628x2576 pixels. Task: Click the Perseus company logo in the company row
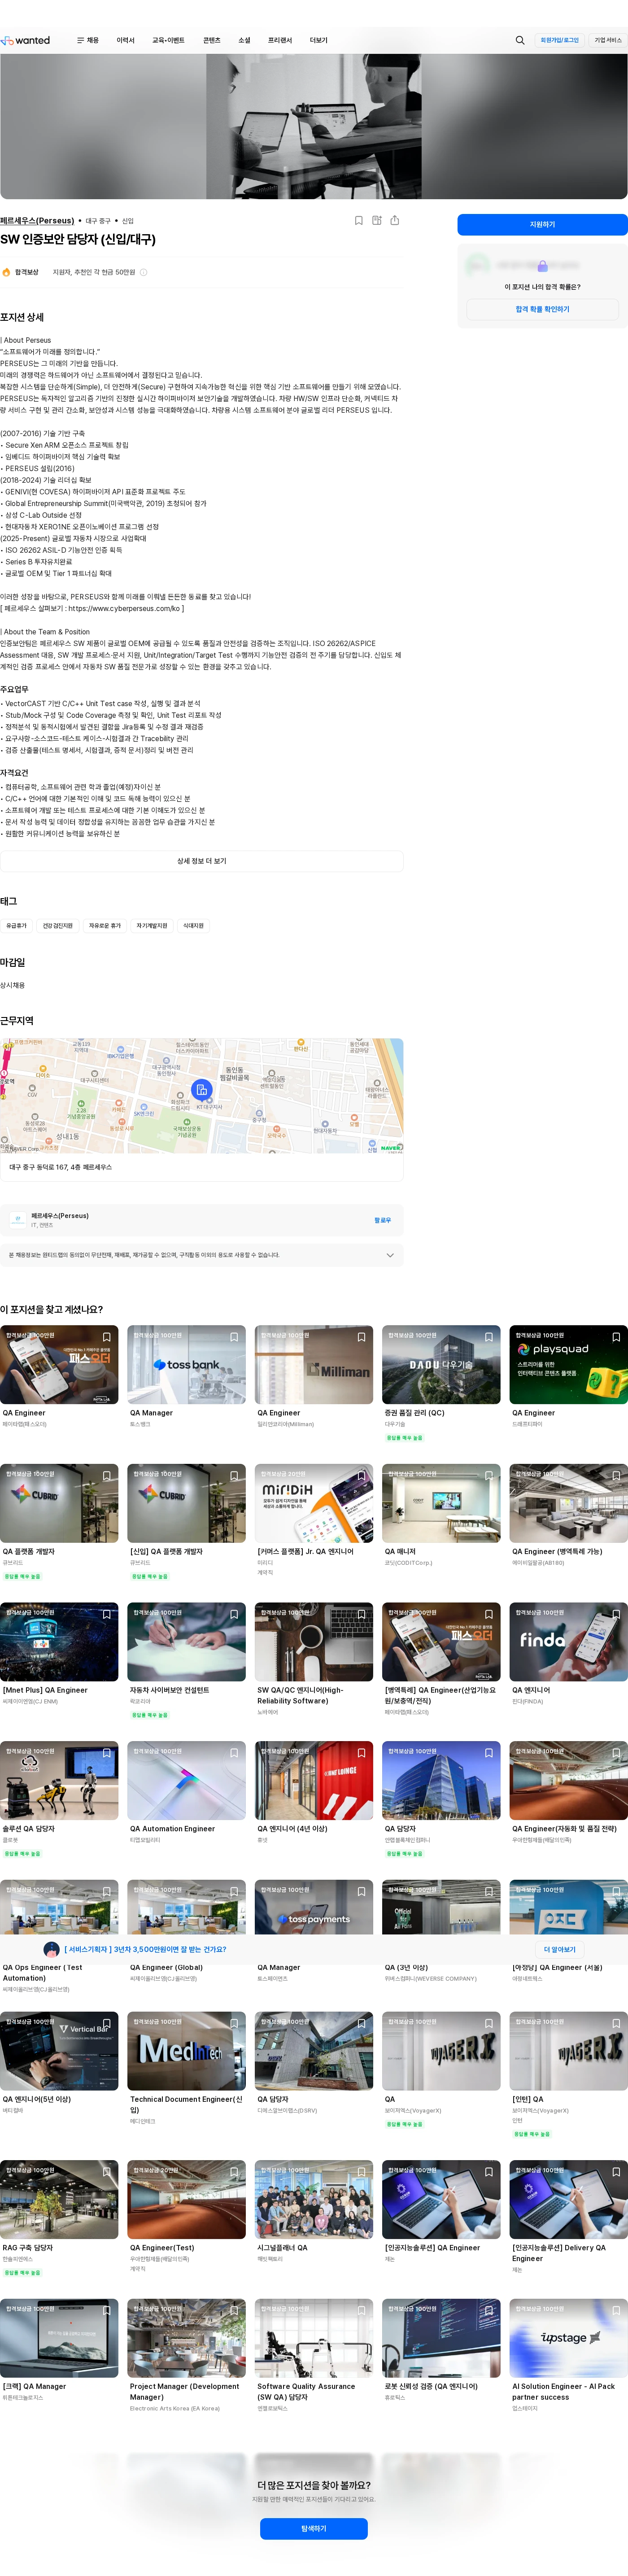click(17, 1220)
